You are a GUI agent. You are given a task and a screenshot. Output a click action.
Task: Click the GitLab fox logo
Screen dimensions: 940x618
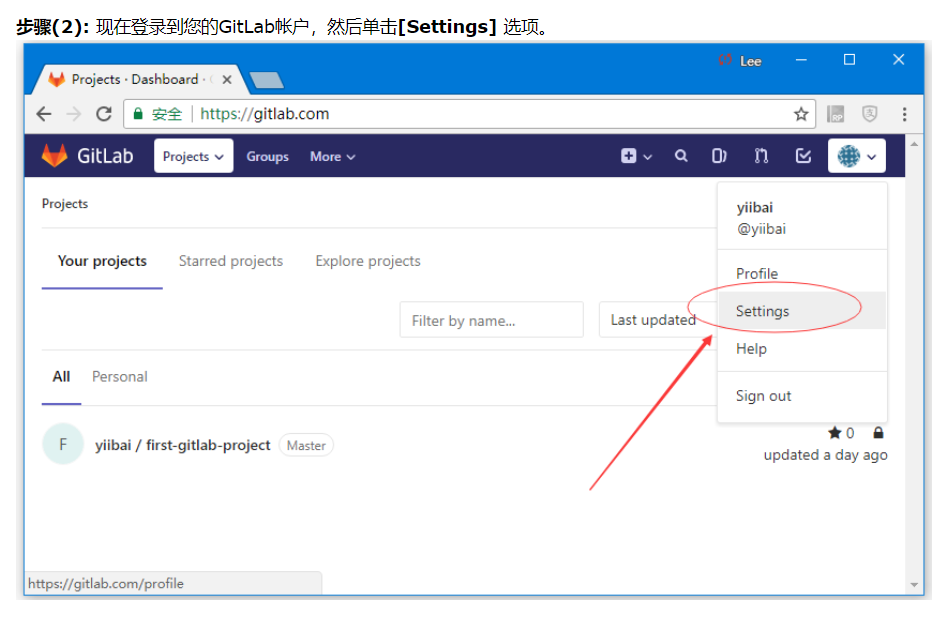coord(55,156)
